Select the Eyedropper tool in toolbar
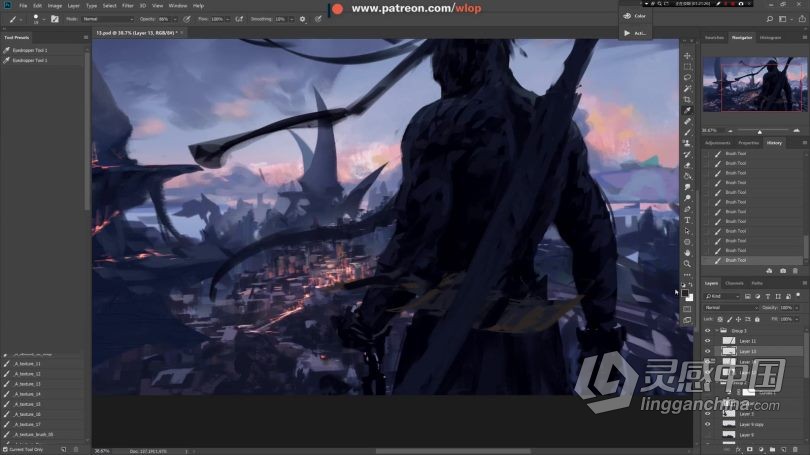The height and width of the screenshot is (455, 810). click(x=687, y=110)
